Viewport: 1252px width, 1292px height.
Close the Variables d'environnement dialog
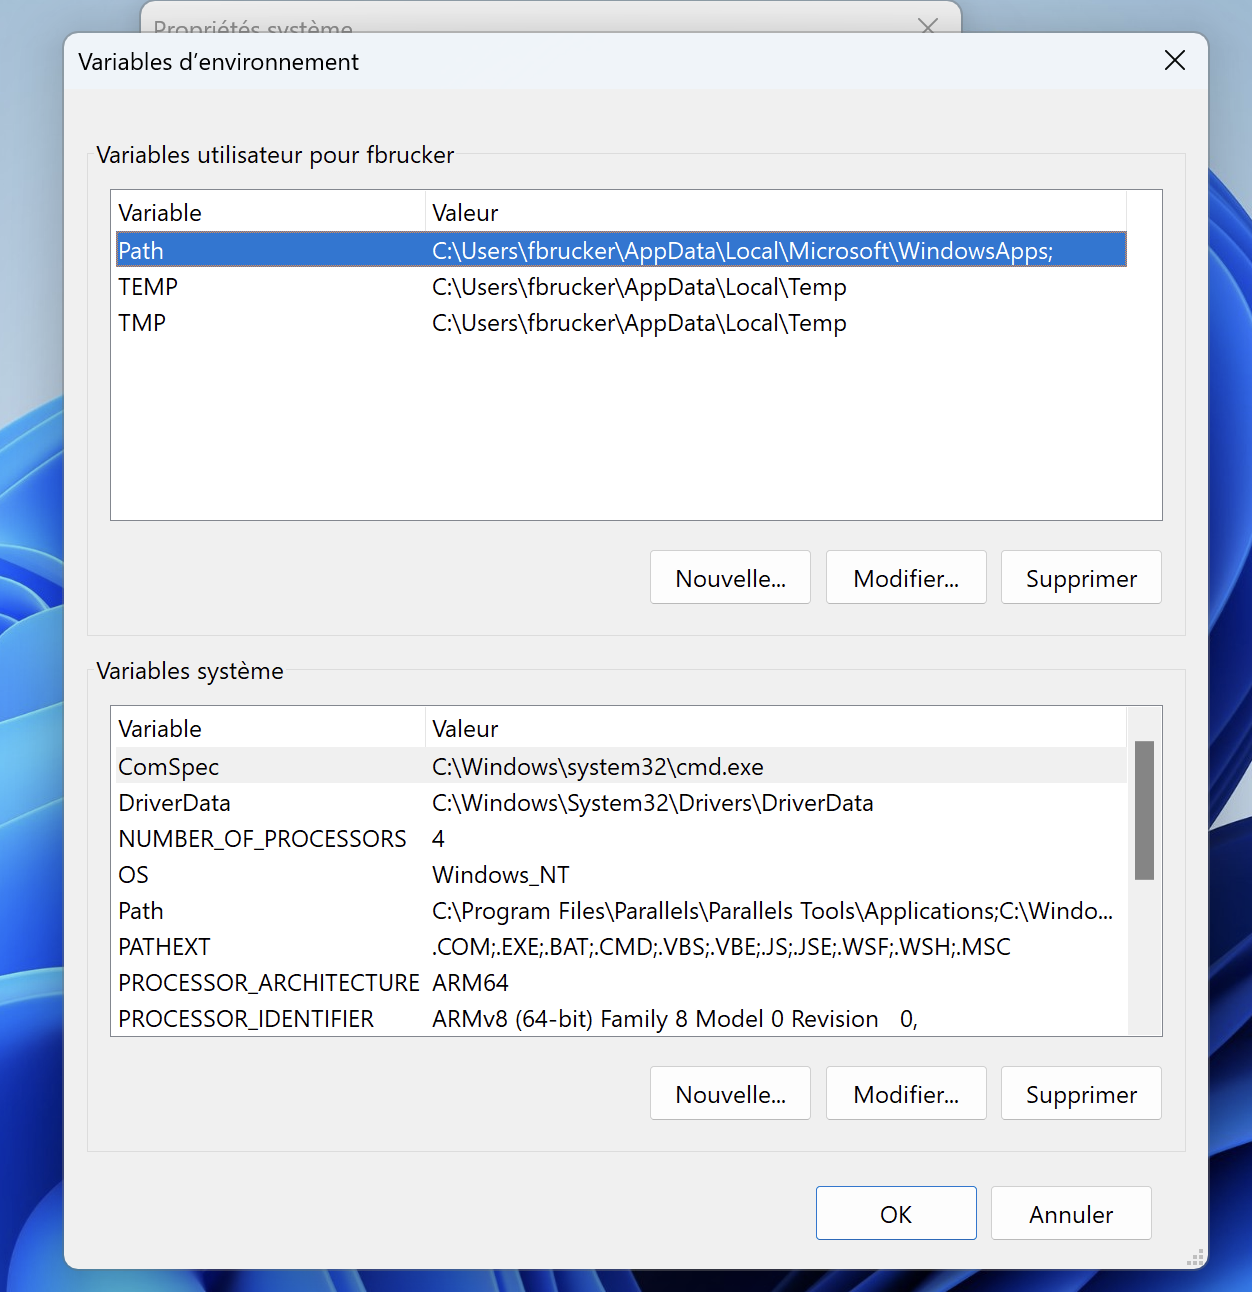tap(1175, 61)
